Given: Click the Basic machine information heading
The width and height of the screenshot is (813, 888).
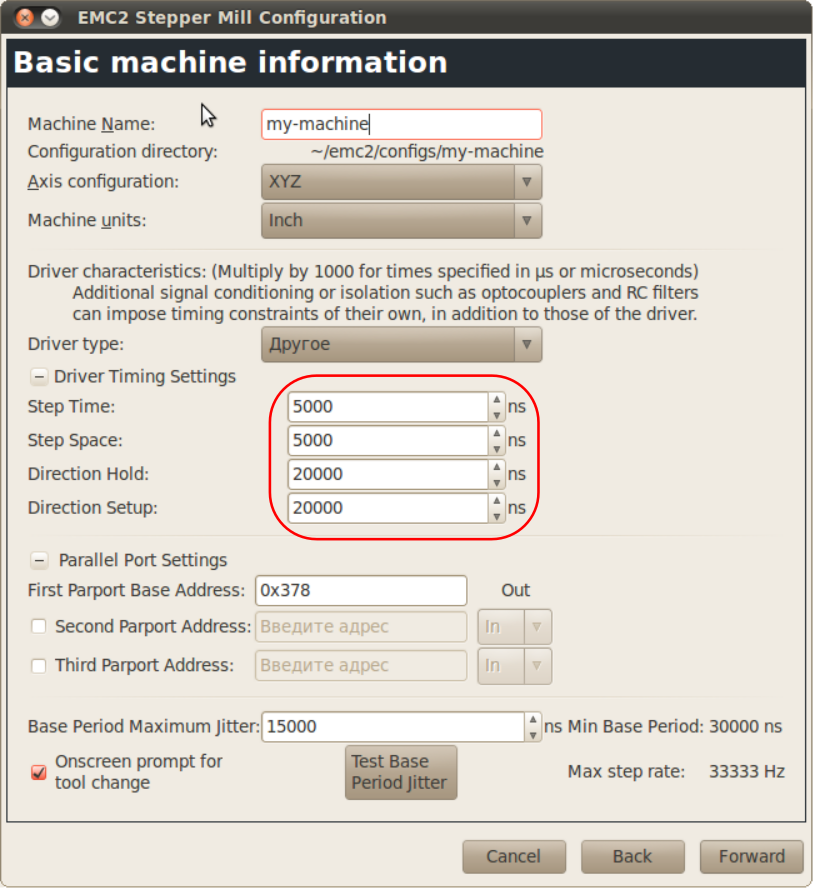Looking at the screenshot, I should click(230, 62).
